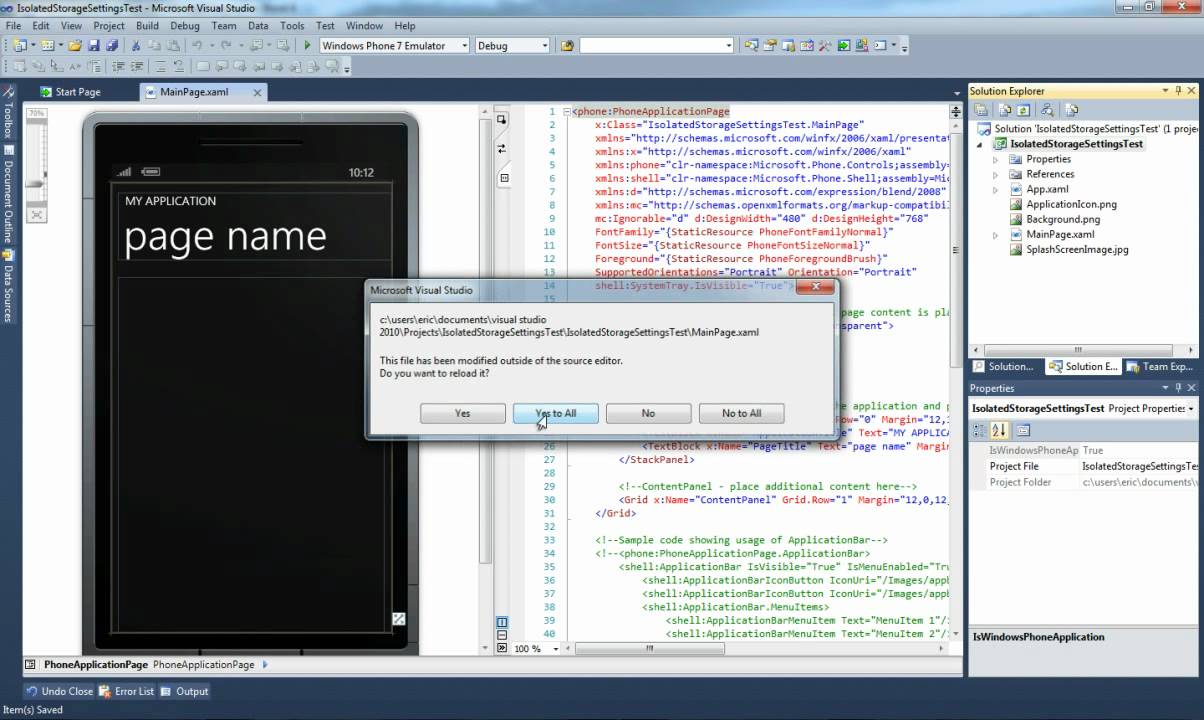Choose Yes to All in the dialog
Screen dimensions: 1204x720
[x=555, y=413]
